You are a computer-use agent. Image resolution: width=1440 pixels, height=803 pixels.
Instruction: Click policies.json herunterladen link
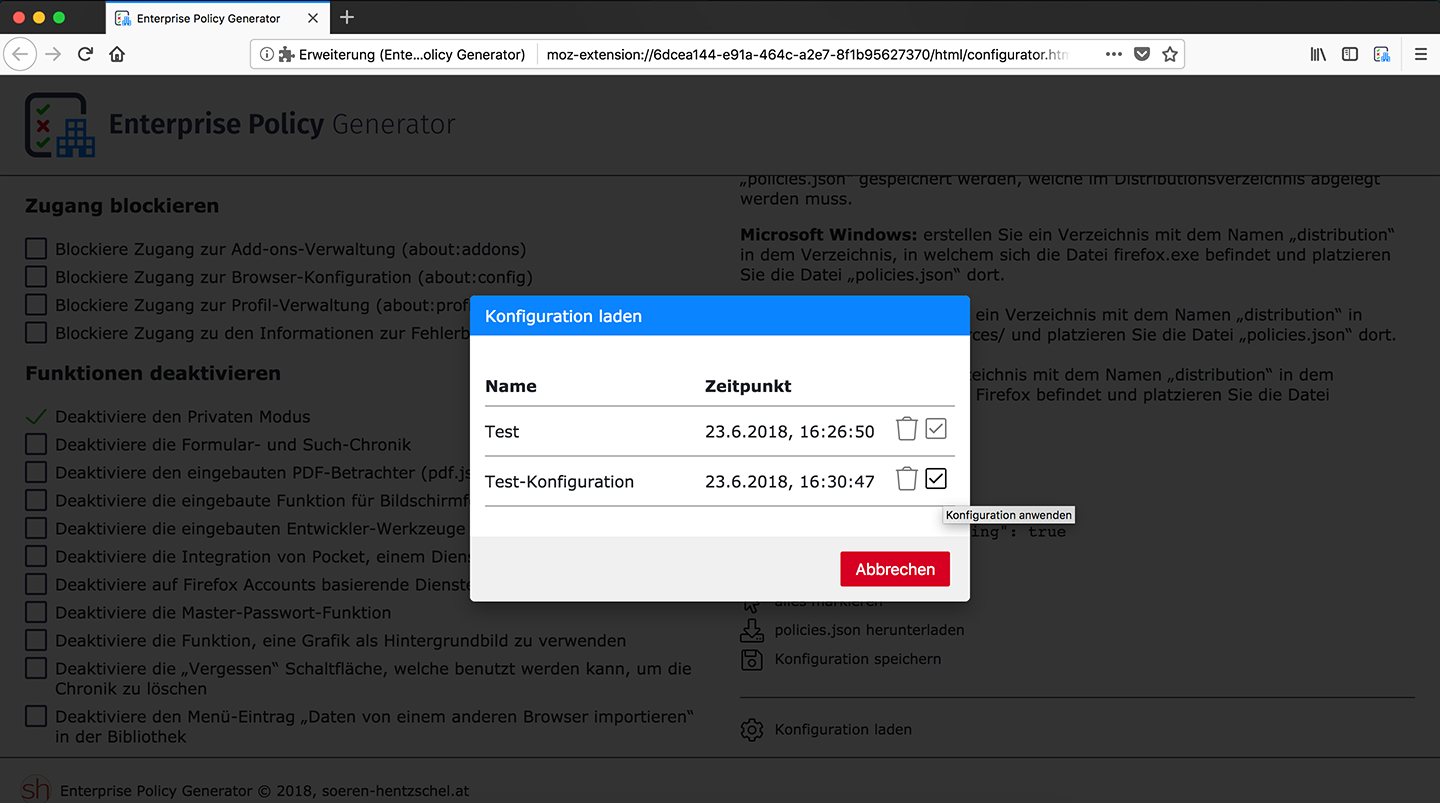[x=868, y=630]
